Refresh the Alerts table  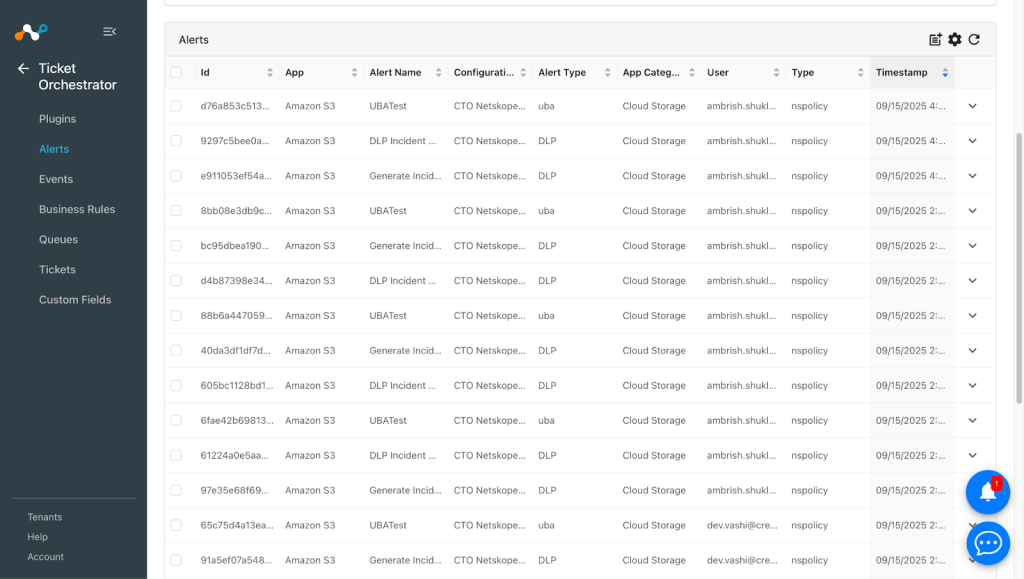click(x=974, y=40)
